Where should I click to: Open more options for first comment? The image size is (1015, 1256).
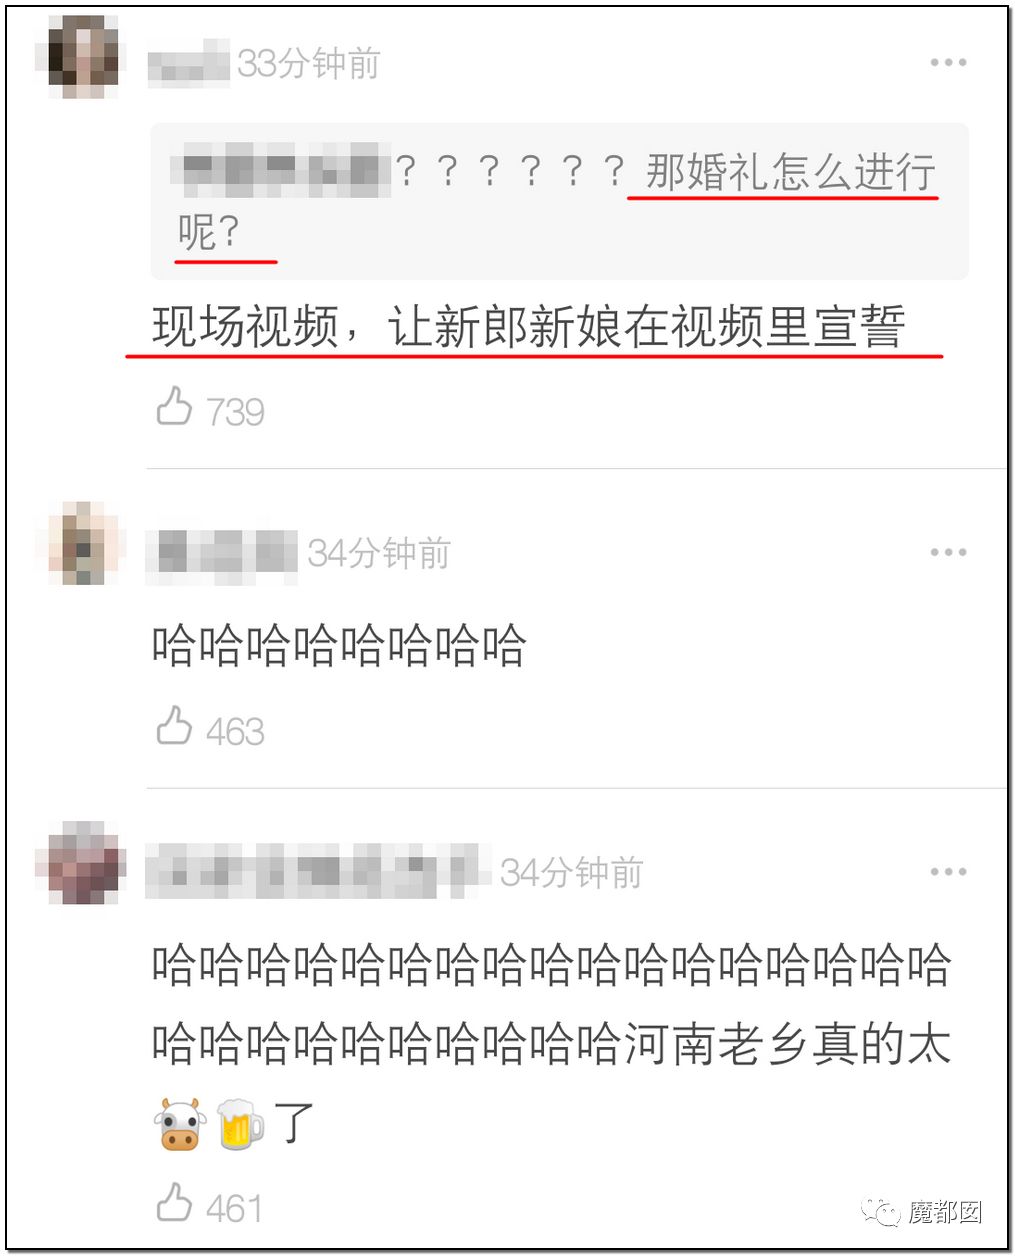[948, 62]
